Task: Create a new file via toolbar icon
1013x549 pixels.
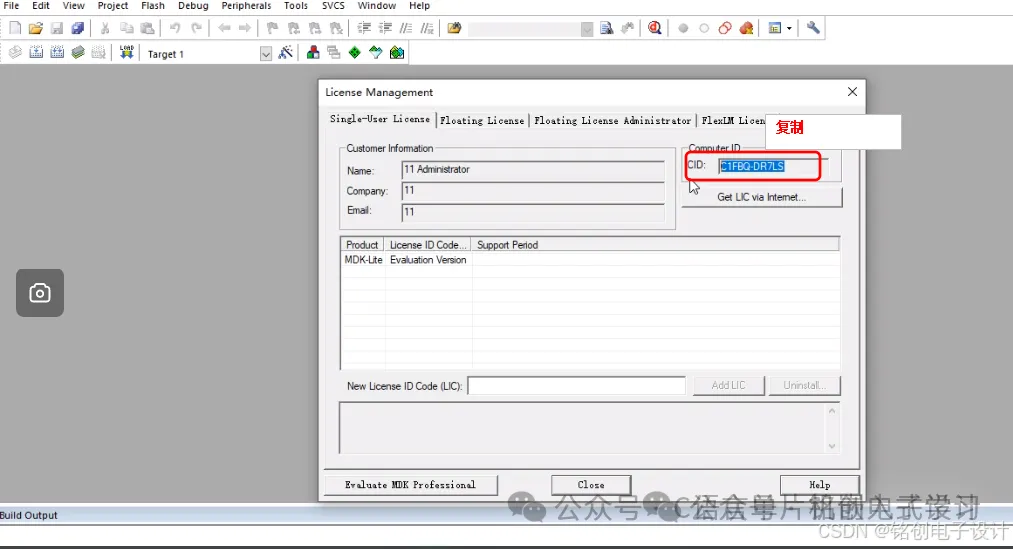Action: [x=16, y=28]
